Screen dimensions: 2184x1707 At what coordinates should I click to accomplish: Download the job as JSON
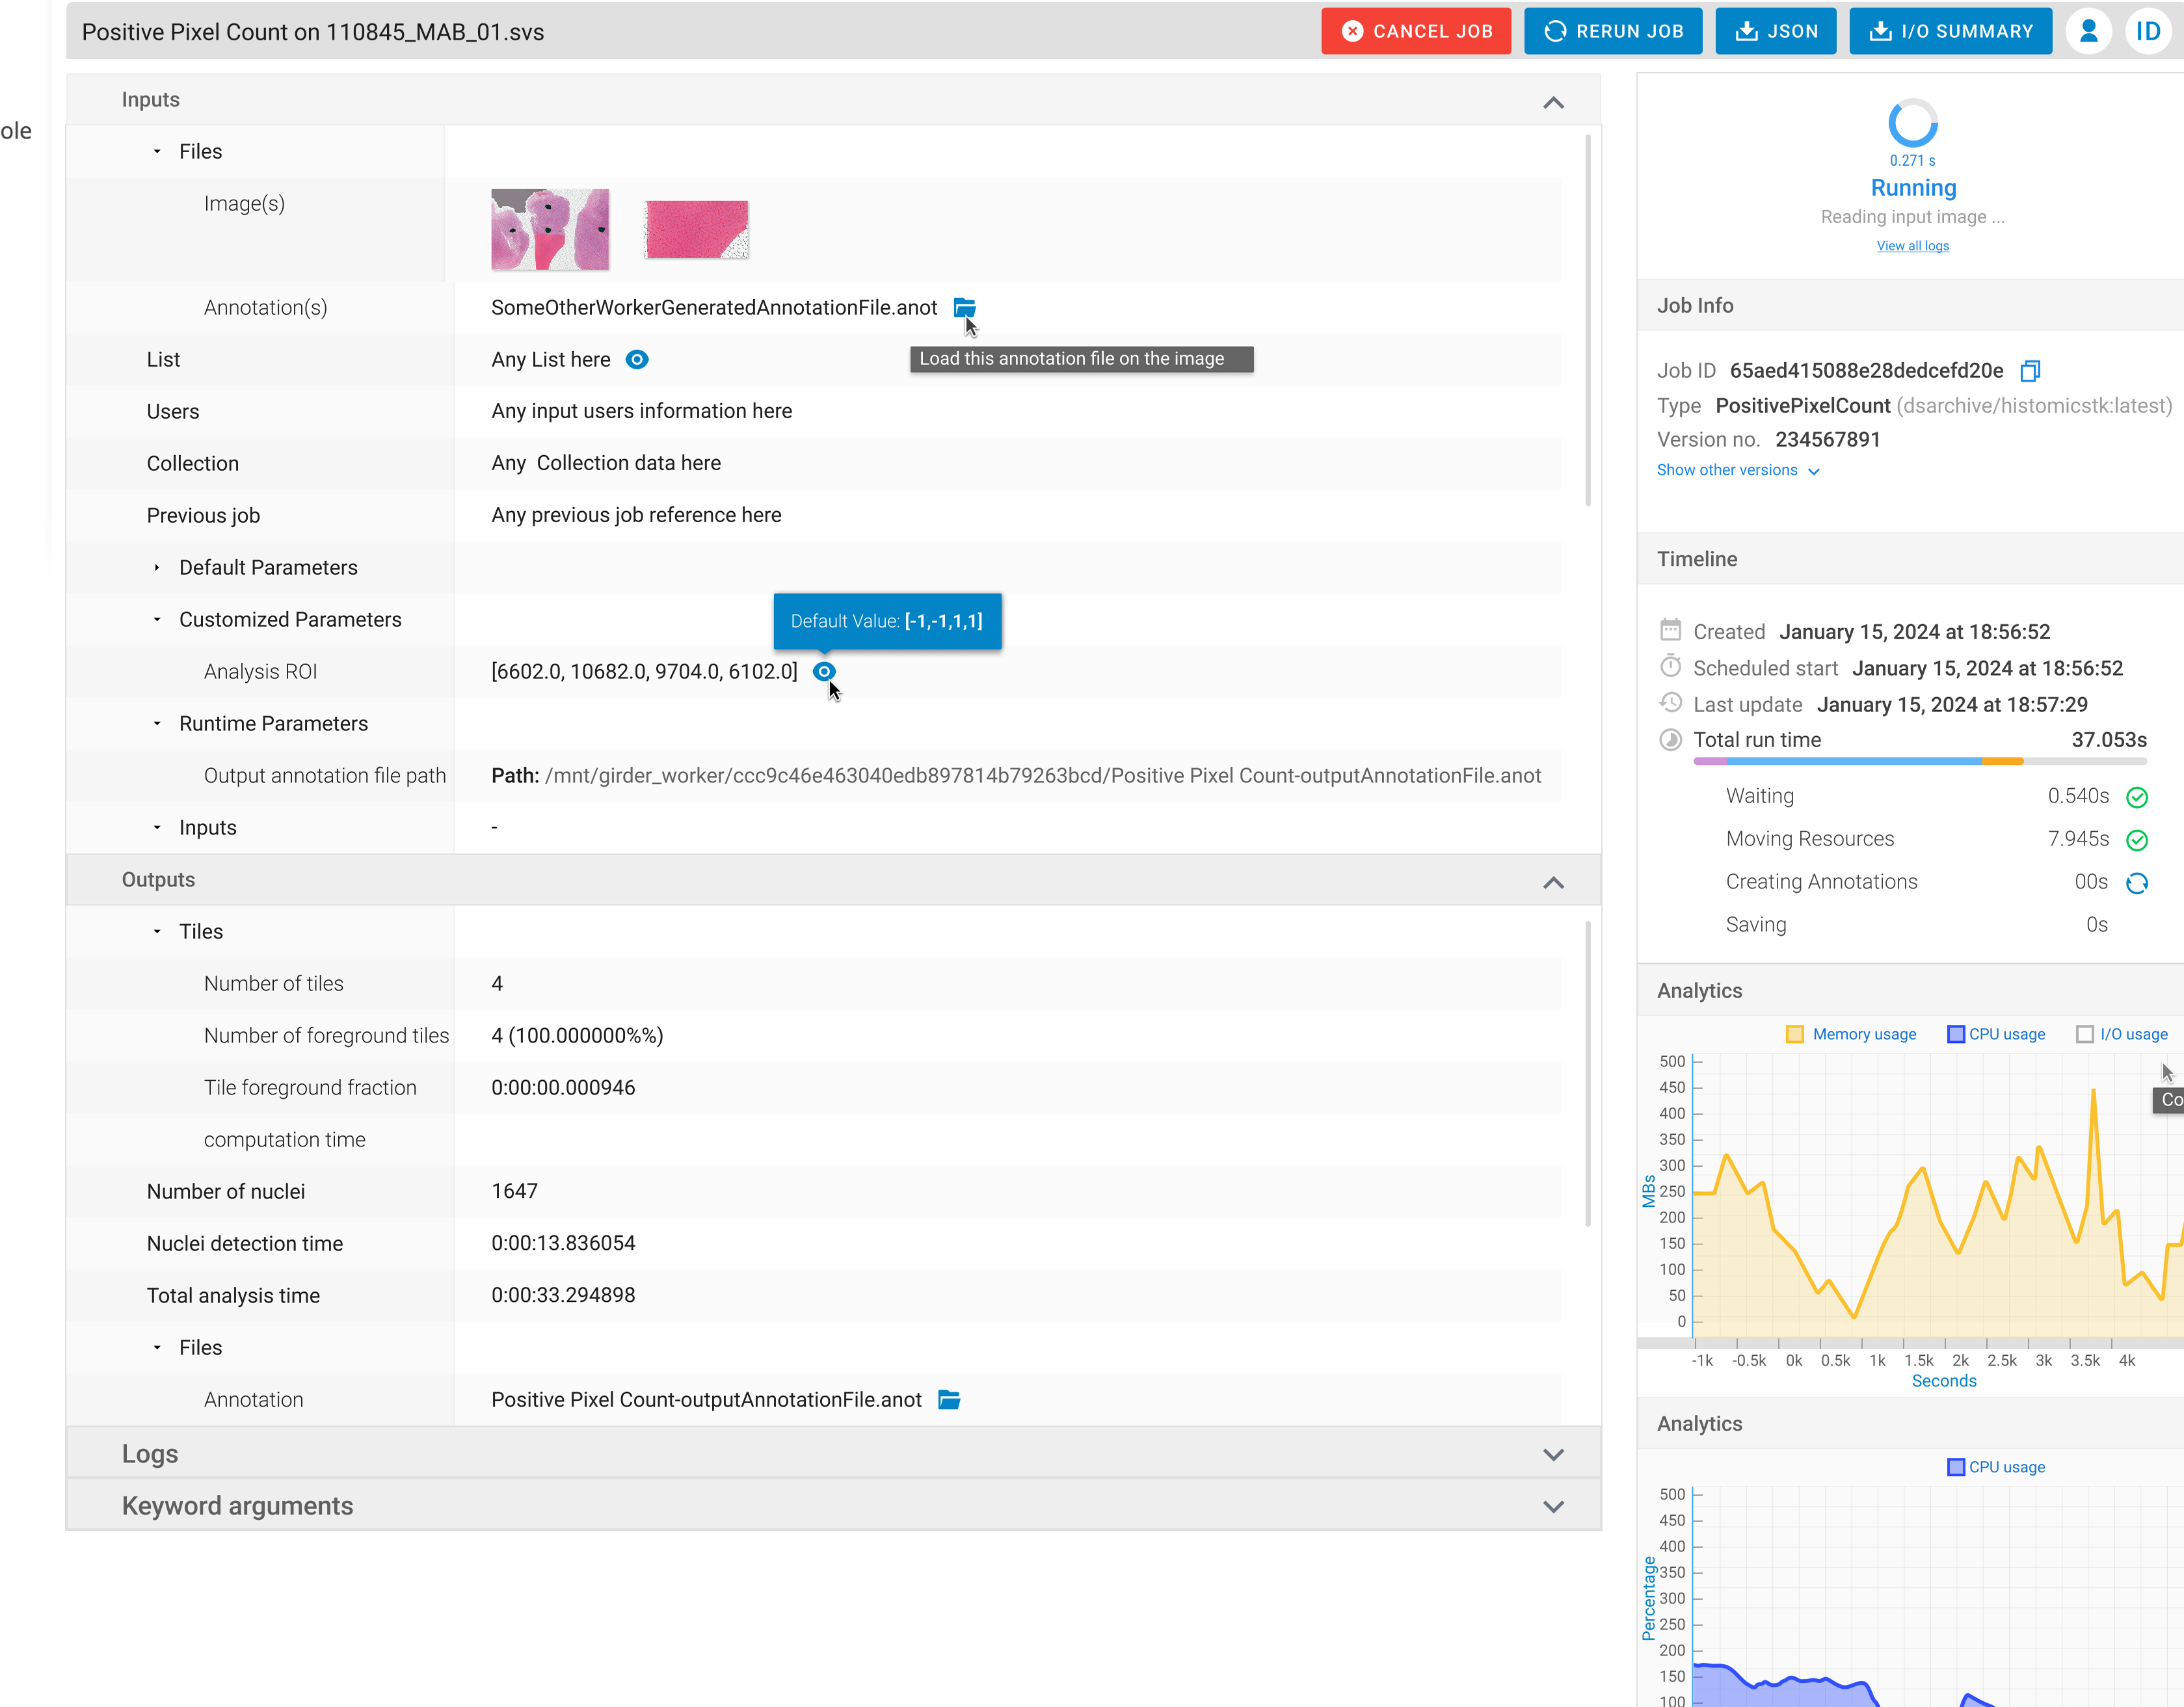1775,31
